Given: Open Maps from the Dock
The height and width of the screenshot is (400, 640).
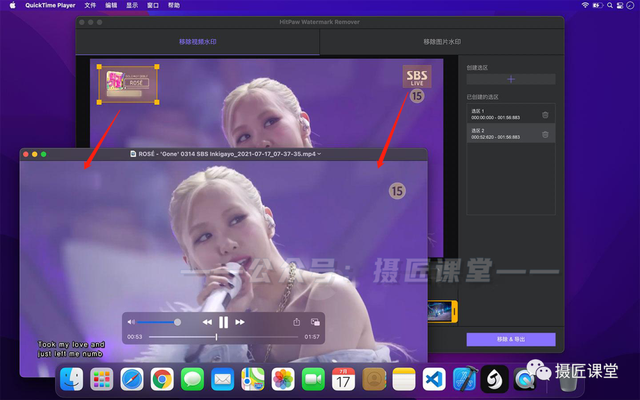Looking at the screenshot, I should [253, 379].
